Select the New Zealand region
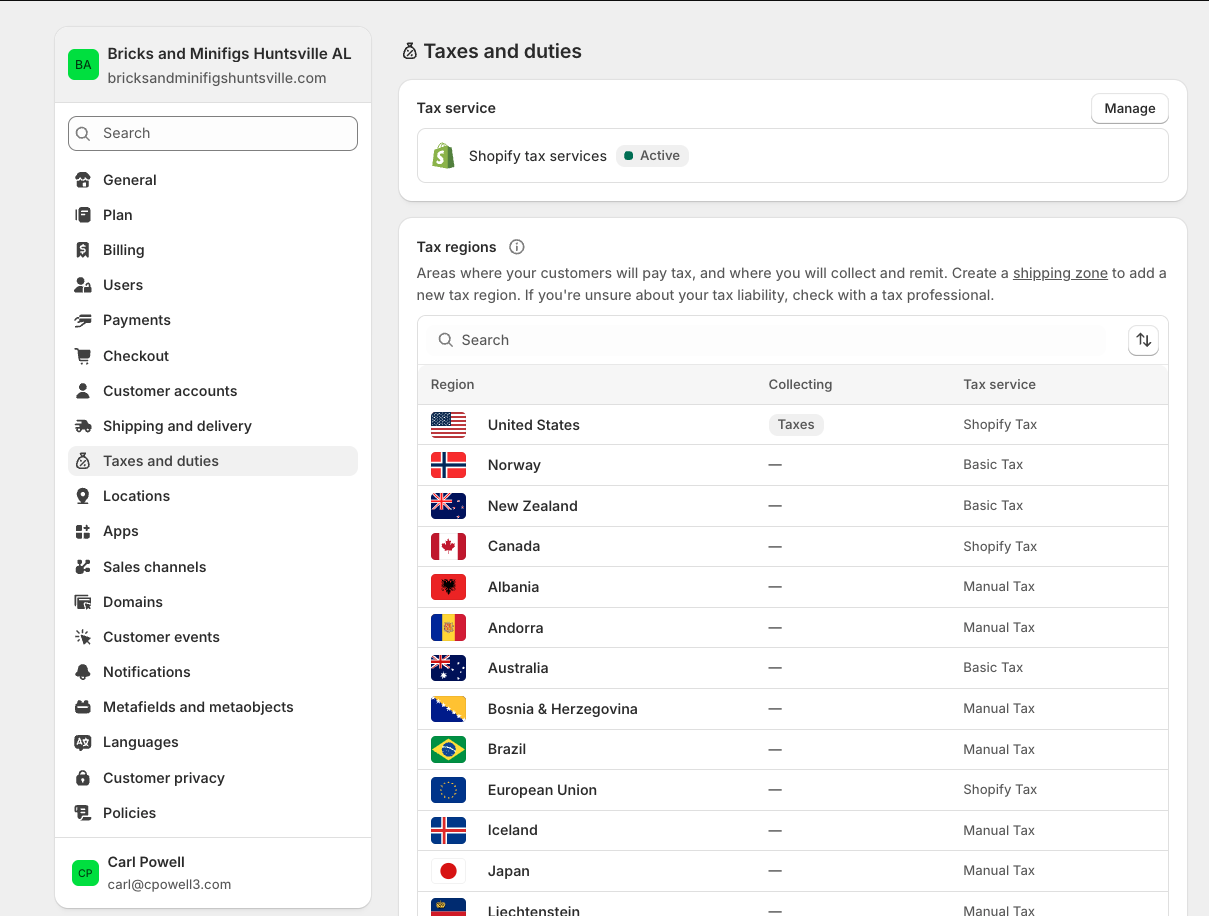Image resolution: width=1209 pixels, height=916 pixels. (x=792, y=506)
